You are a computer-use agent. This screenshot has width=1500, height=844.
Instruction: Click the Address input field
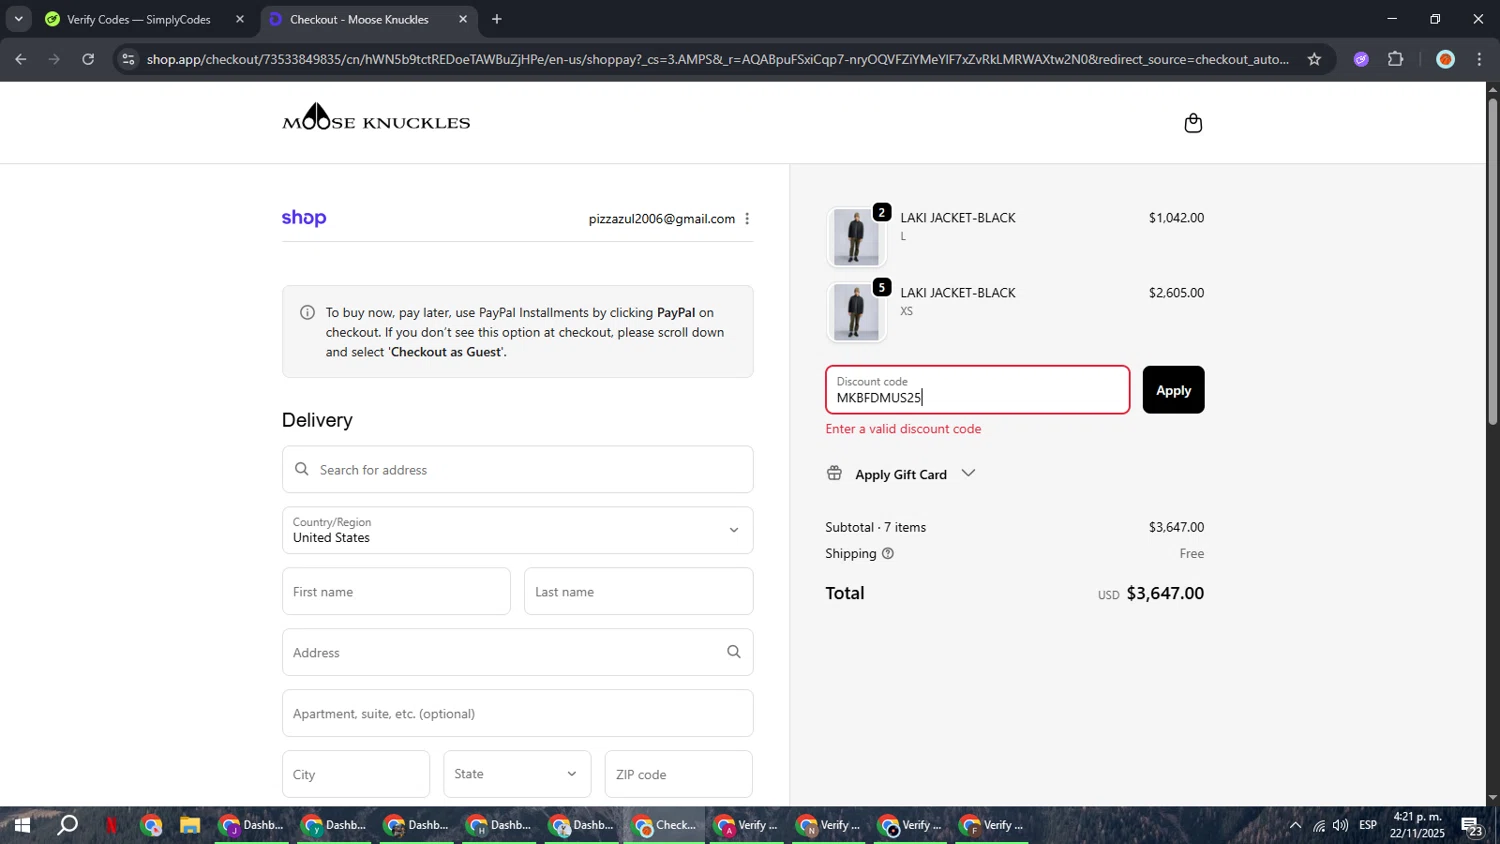pos(517,652)
